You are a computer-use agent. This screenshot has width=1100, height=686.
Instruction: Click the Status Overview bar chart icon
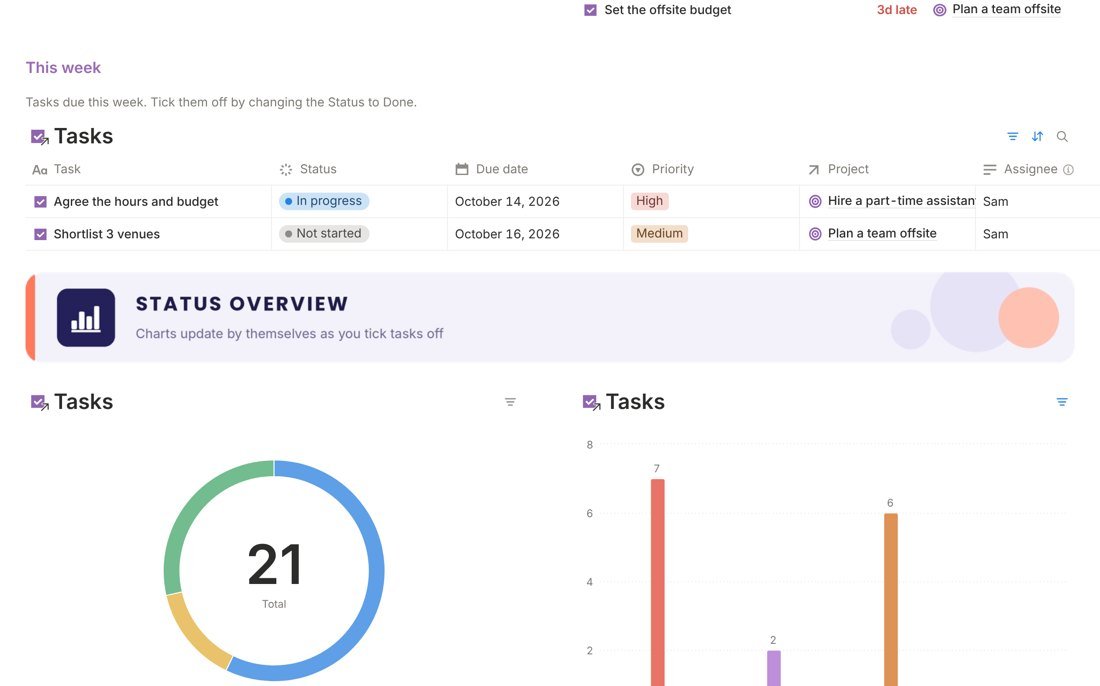[86, 318]
